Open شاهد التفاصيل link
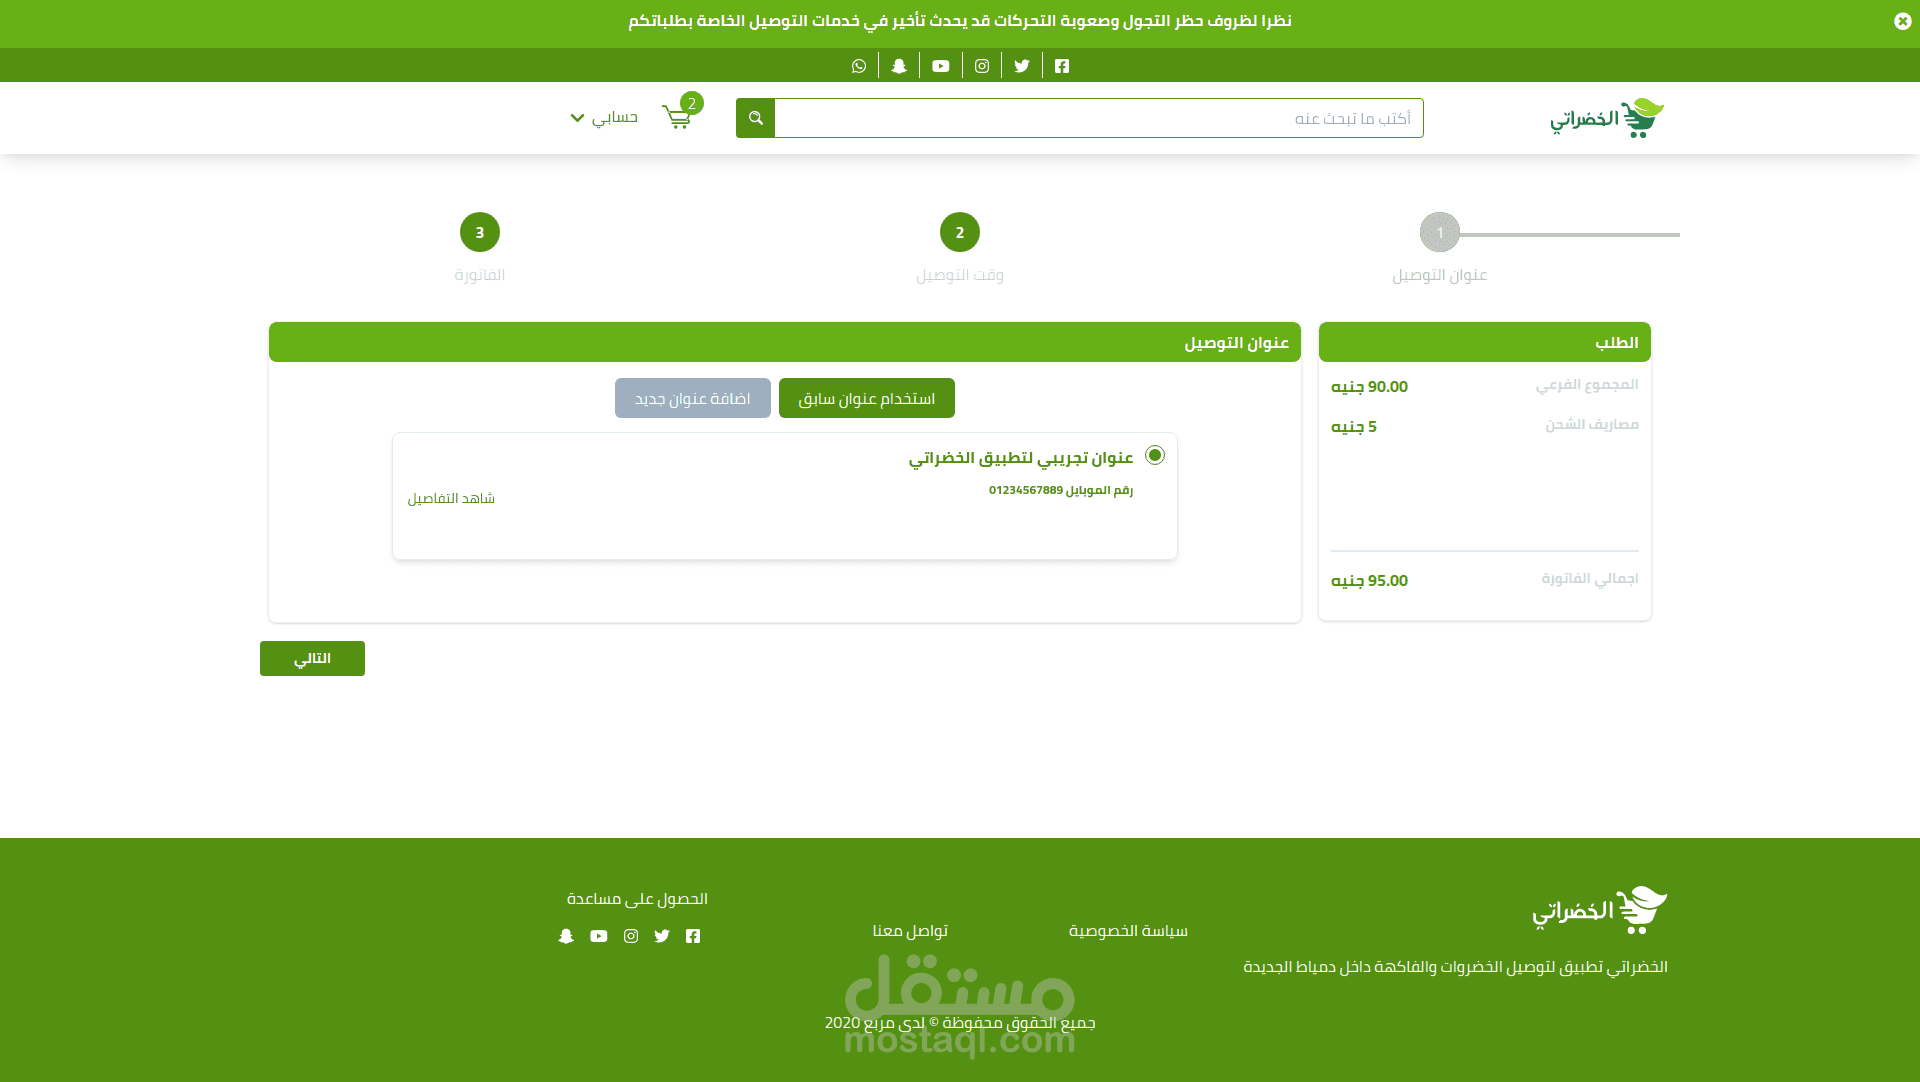 pos(451,498)
